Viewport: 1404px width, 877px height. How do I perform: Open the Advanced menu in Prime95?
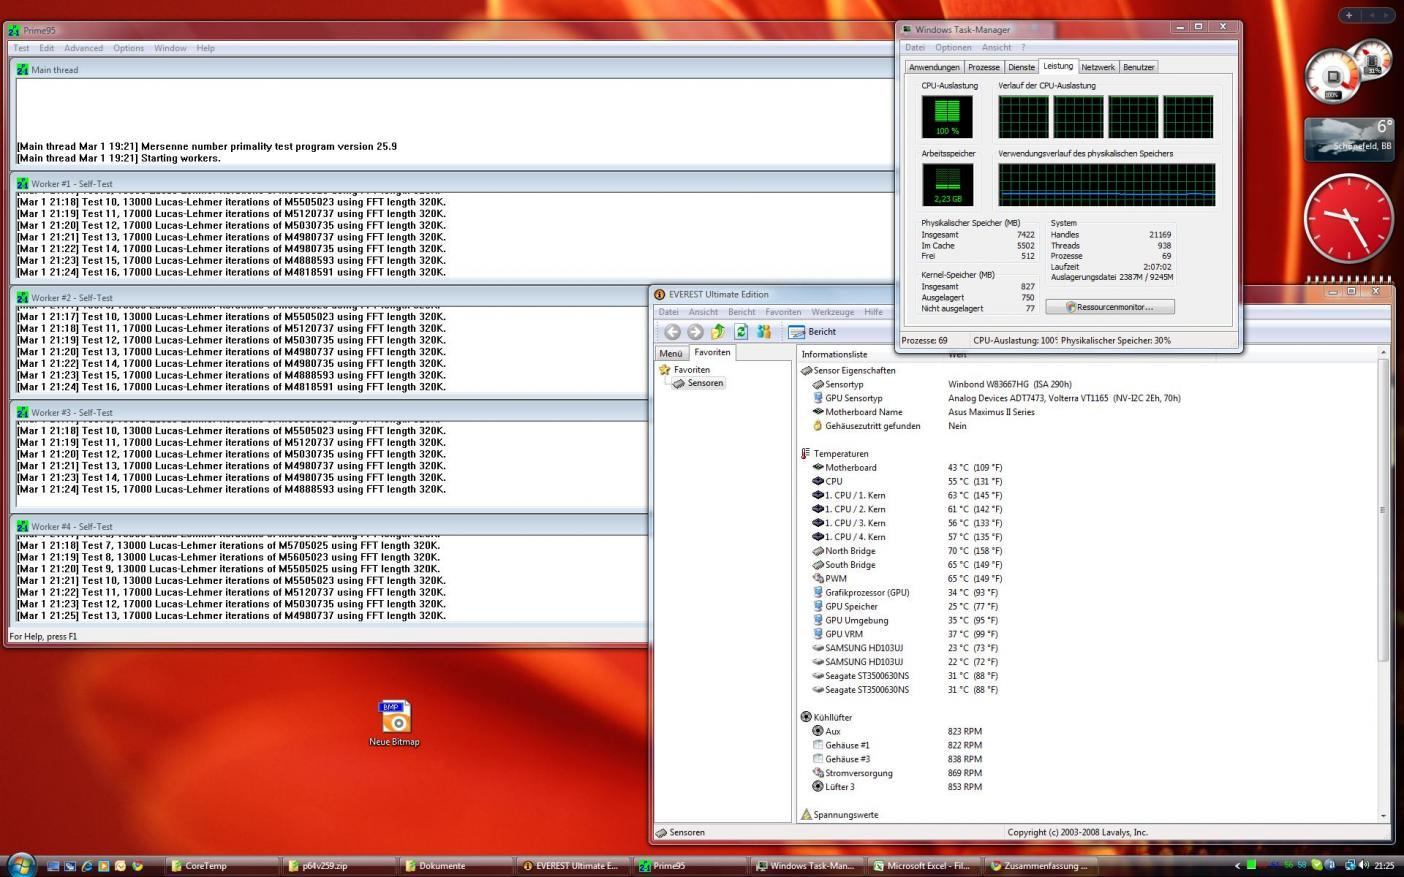83,48
